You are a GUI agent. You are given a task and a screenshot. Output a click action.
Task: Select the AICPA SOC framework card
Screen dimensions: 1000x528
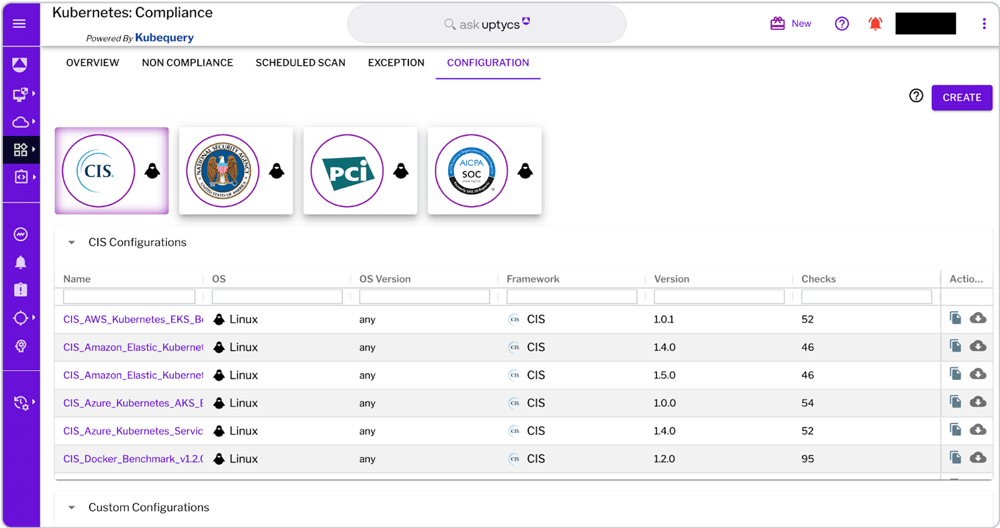pos(485,170)
